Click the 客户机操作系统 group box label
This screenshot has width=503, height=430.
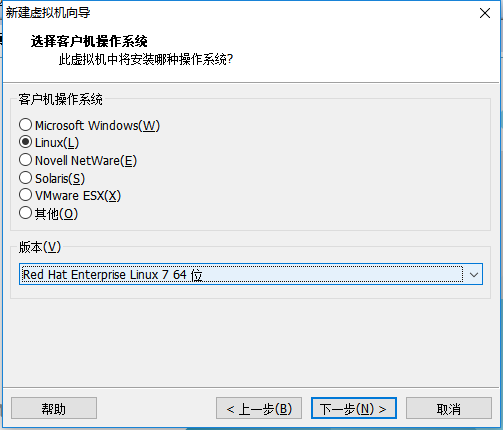[x=60, y=99]
